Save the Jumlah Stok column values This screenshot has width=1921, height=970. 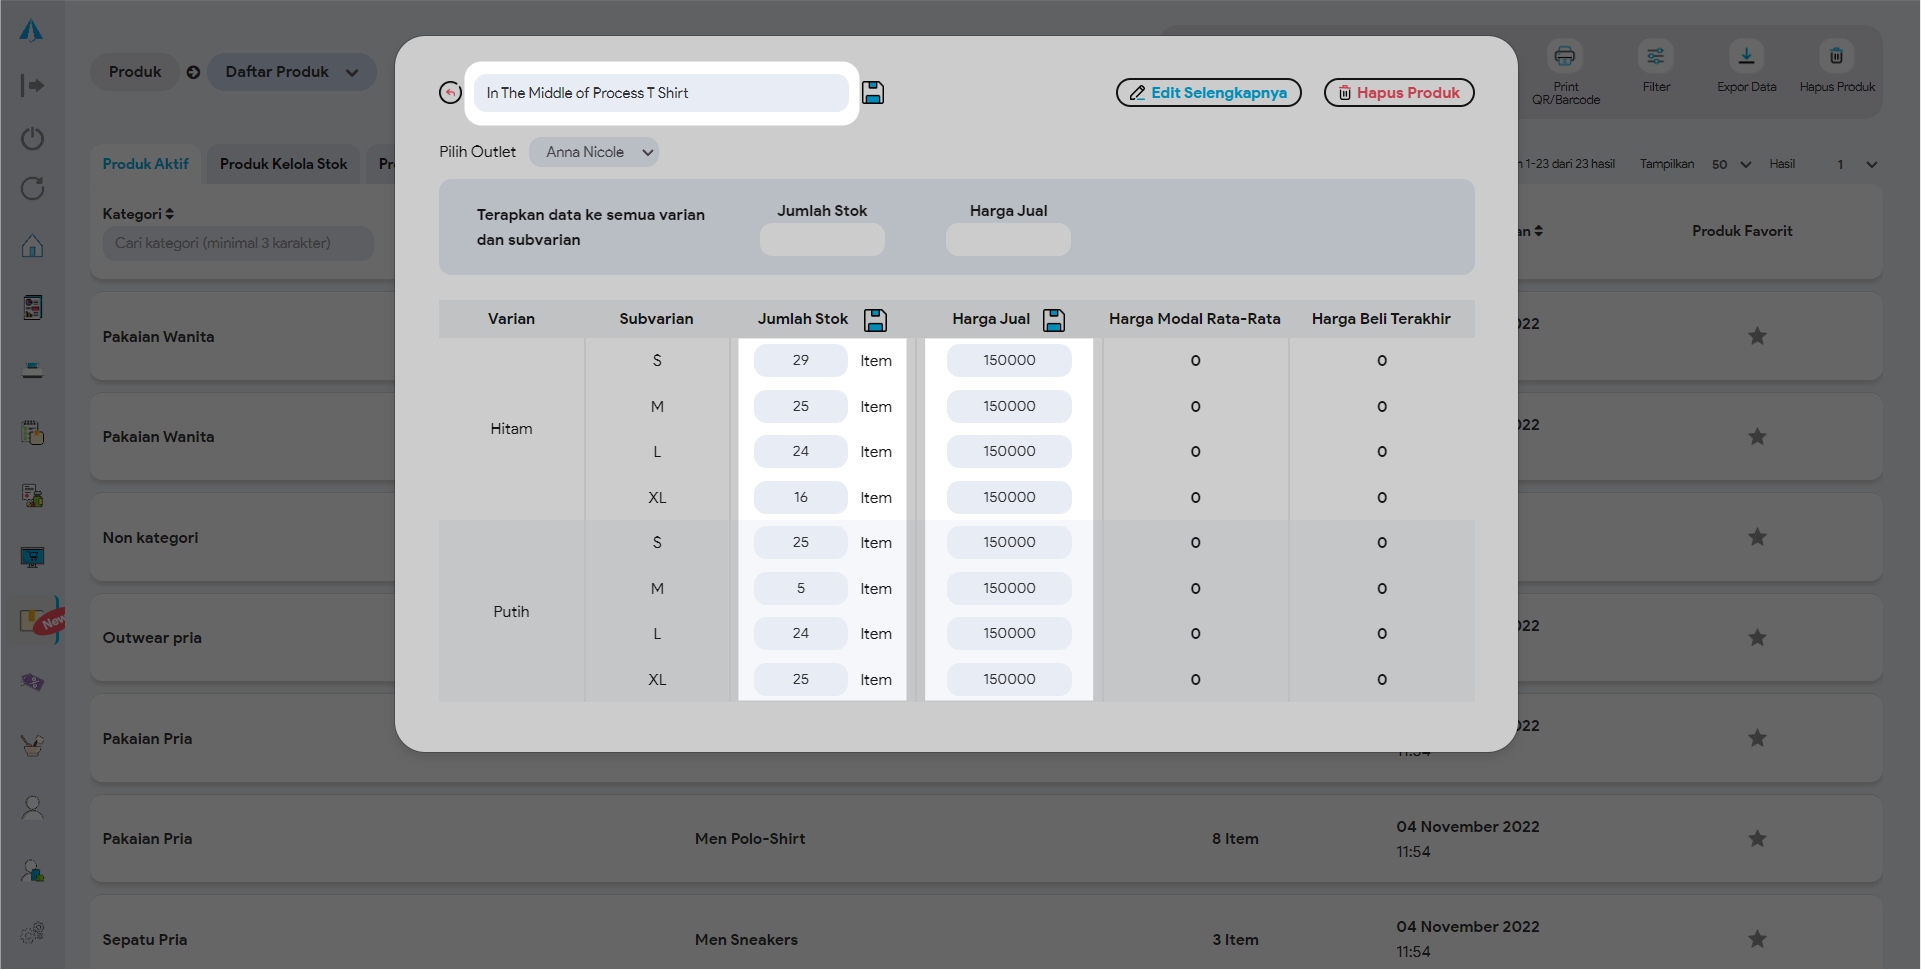[x=875, y=320]
